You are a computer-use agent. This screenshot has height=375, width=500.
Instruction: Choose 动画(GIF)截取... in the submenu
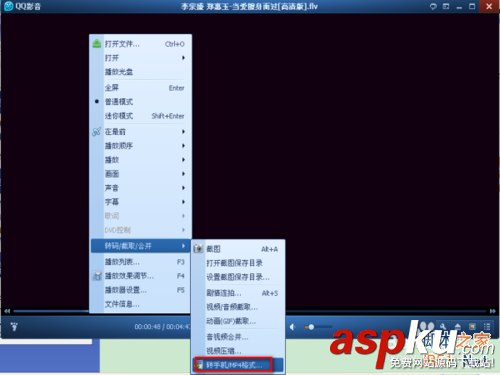238,321
